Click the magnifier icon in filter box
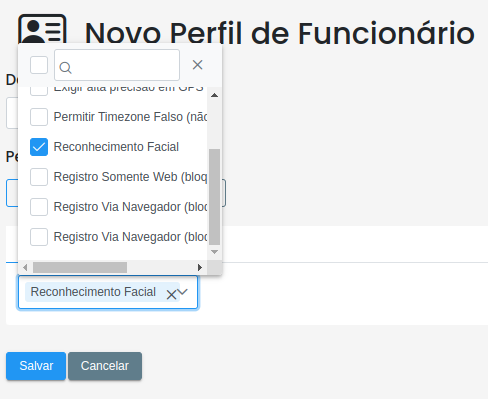 pyautogui.click(x=65, y=68)
